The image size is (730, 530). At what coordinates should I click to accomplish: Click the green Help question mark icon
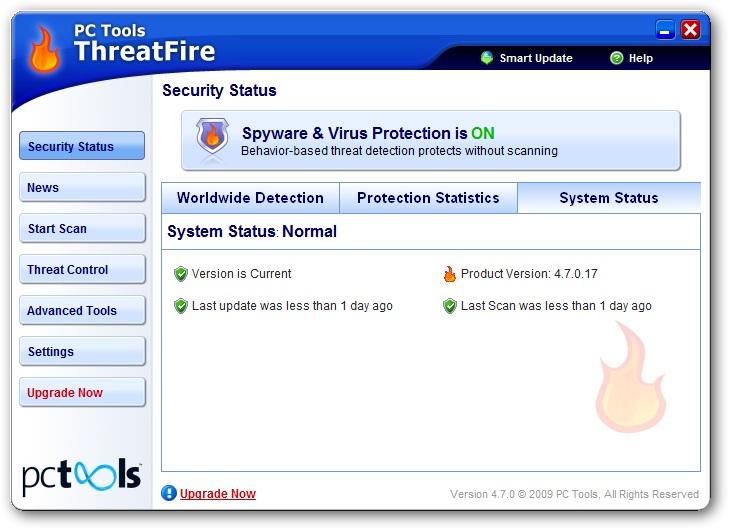pyautogui.click(x=616, y=58)
